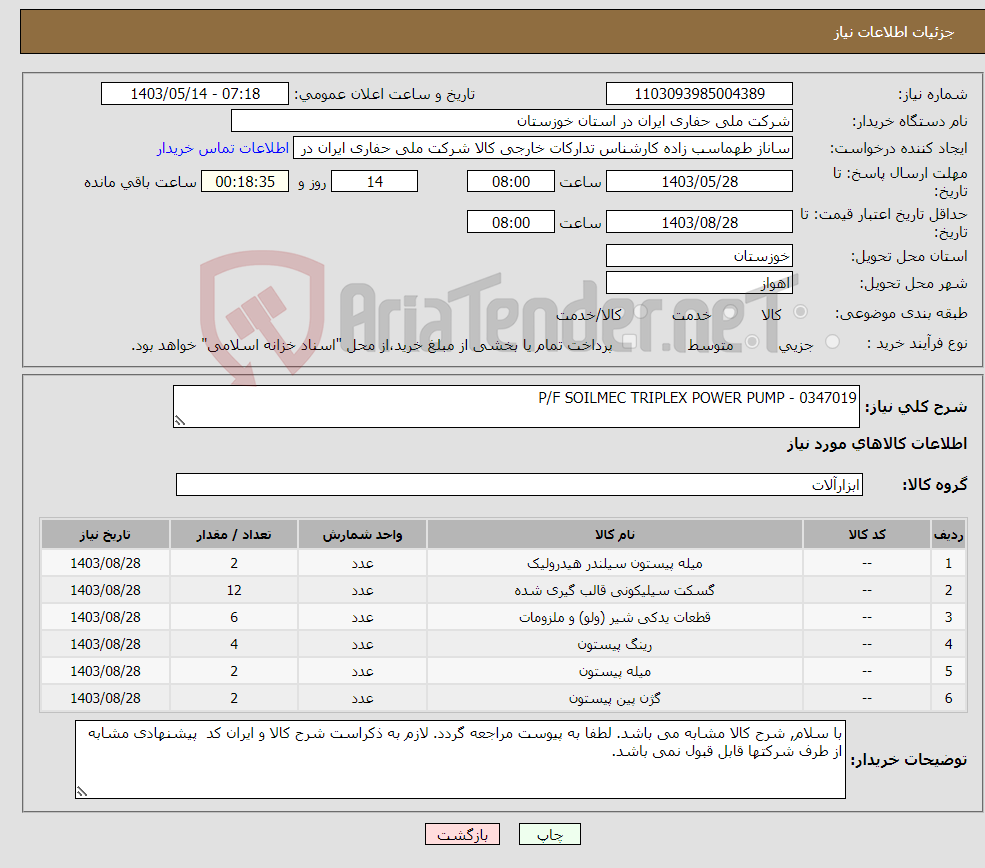This screenshot has width=985, height=868.
Task: Click the delivery province field خوزستان
Action: click(x=699, y=256)
